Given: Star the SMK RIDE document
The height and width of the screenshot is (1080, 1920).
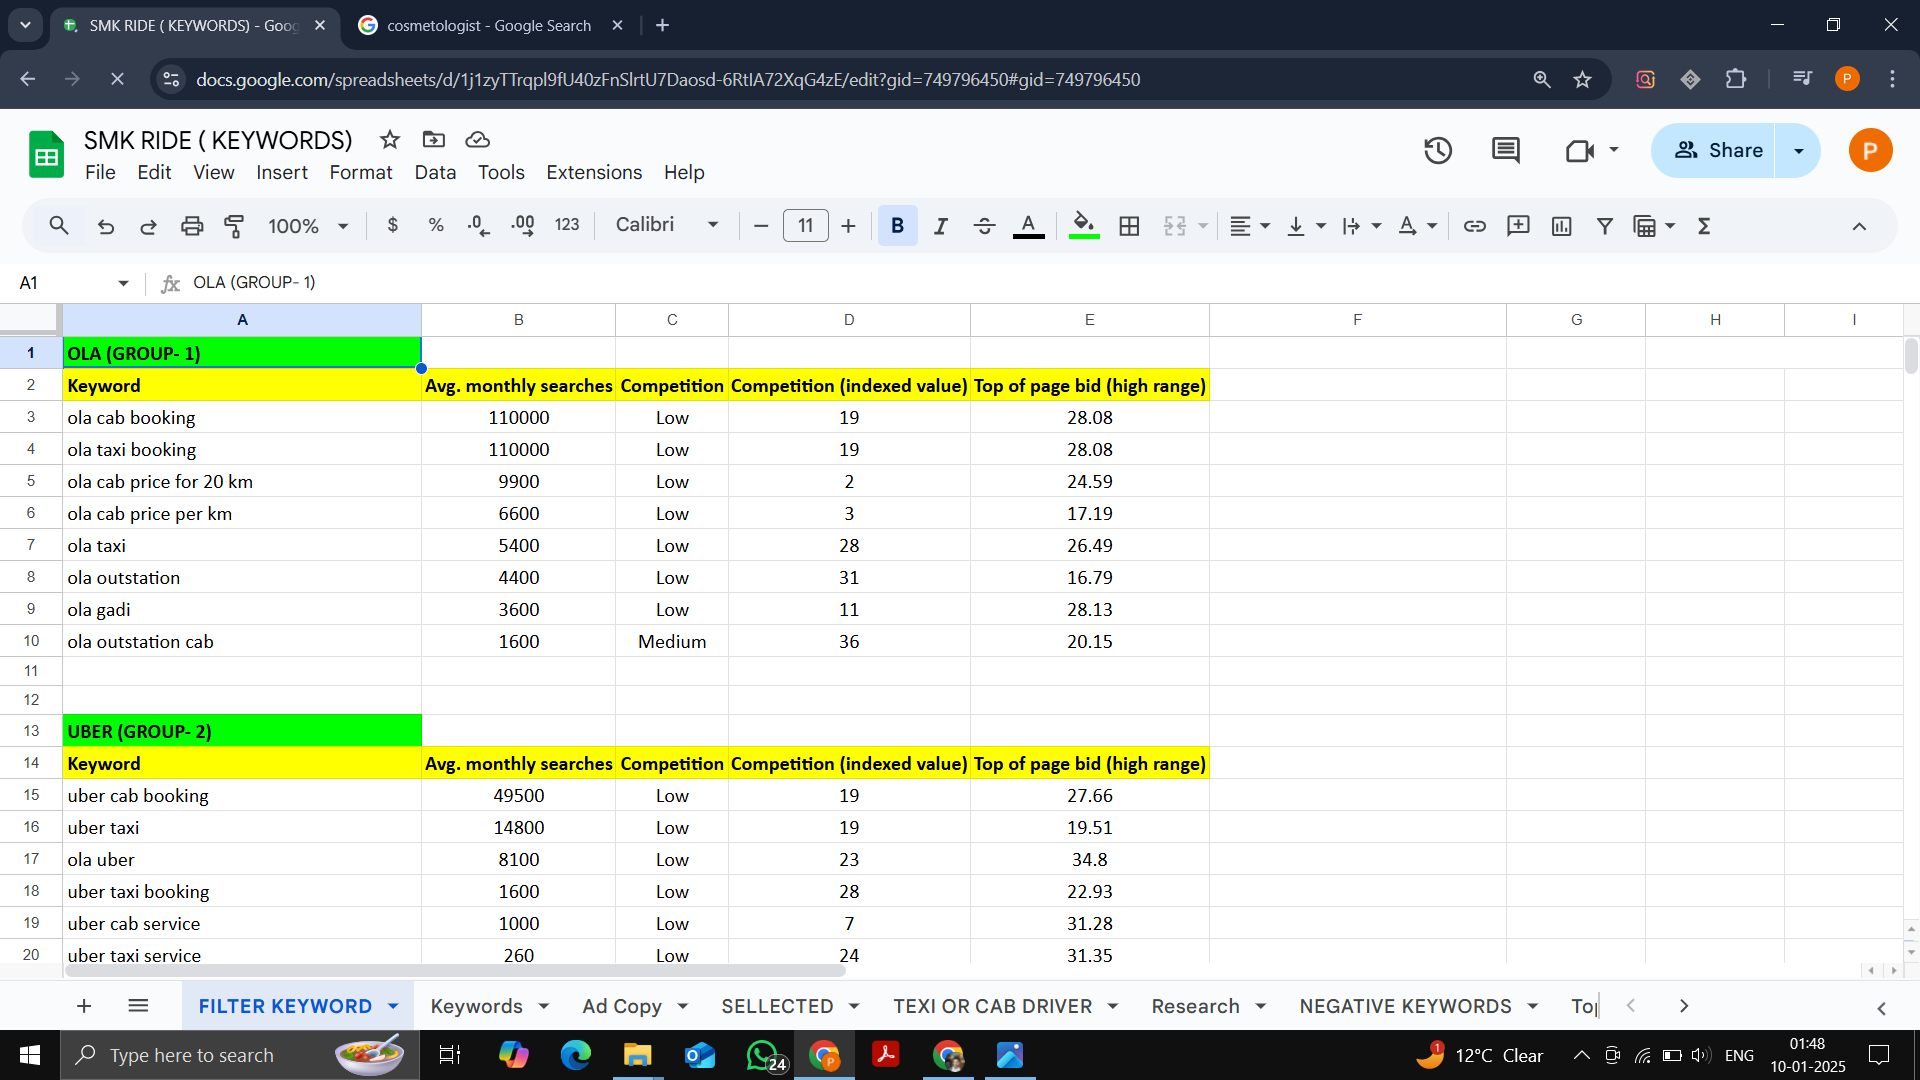Looking at the screenshot, I should [390, 139].
